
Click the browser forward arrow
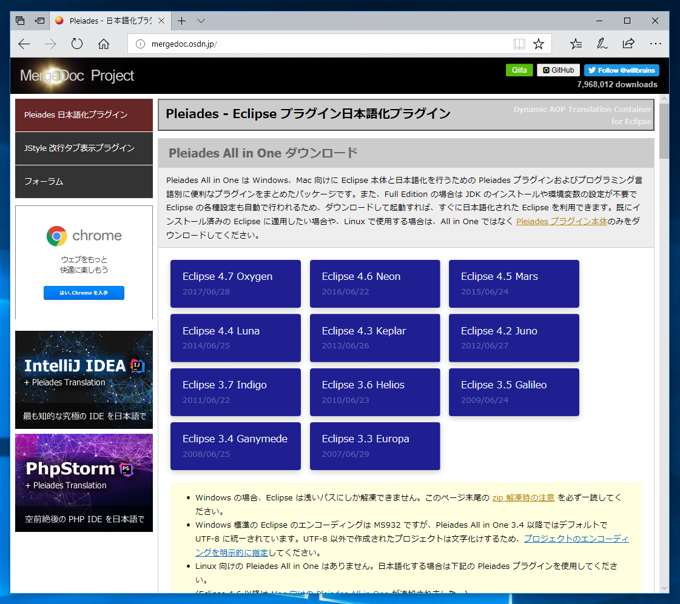(51, 44)
